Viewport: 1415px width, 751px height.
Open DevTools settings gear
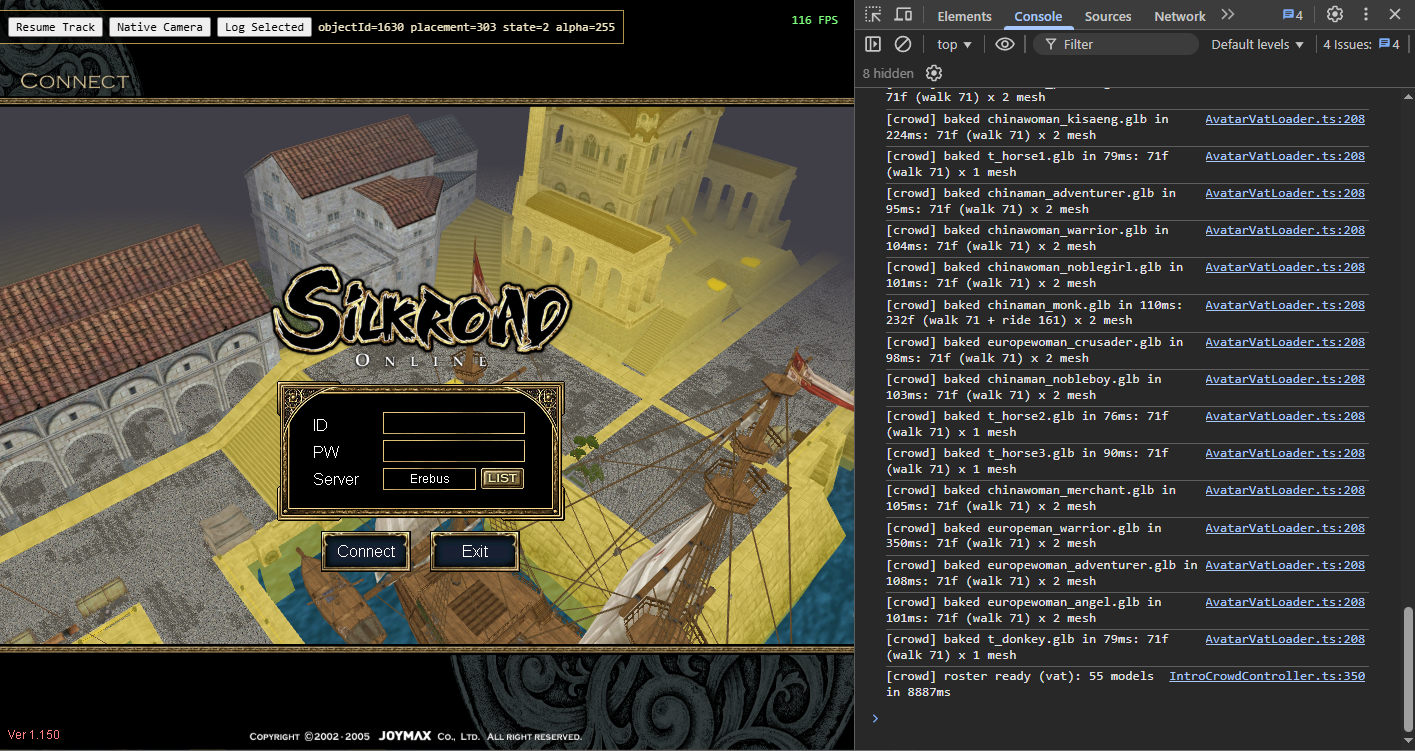tap(1335, 15)
